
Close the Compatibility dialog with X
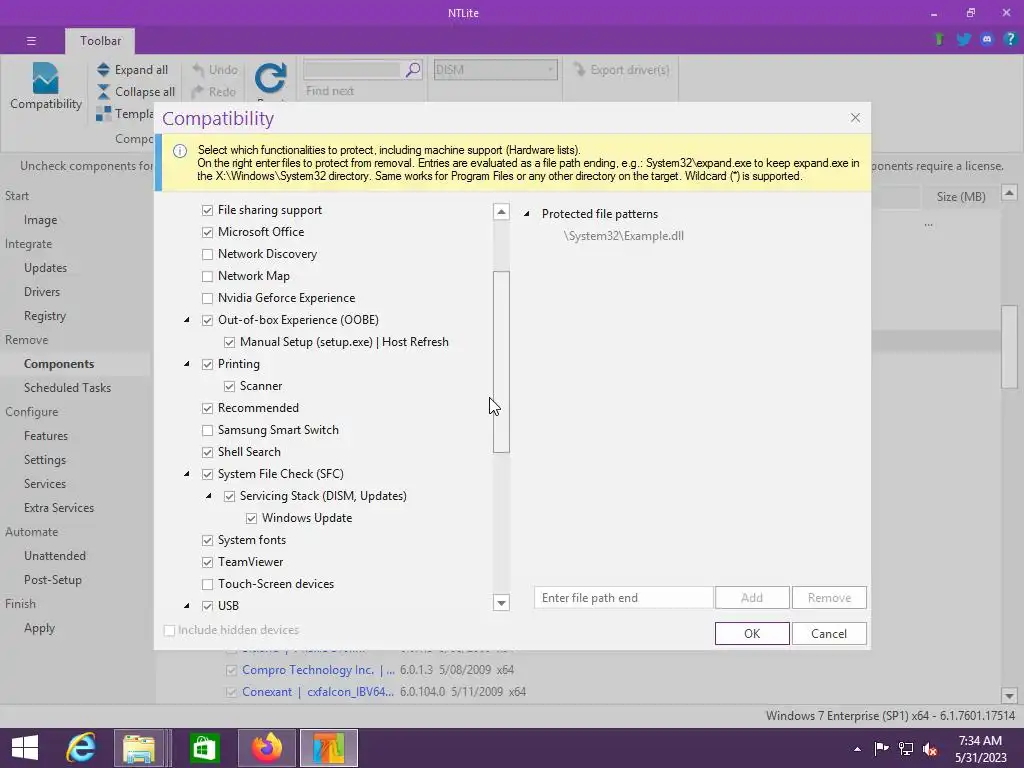click(x=856, y=118)
